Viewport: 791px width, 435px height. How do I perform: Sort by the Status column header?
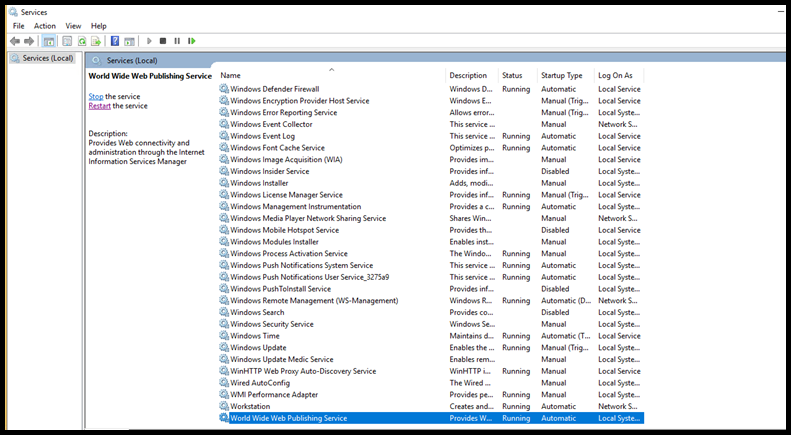(518, 75)
